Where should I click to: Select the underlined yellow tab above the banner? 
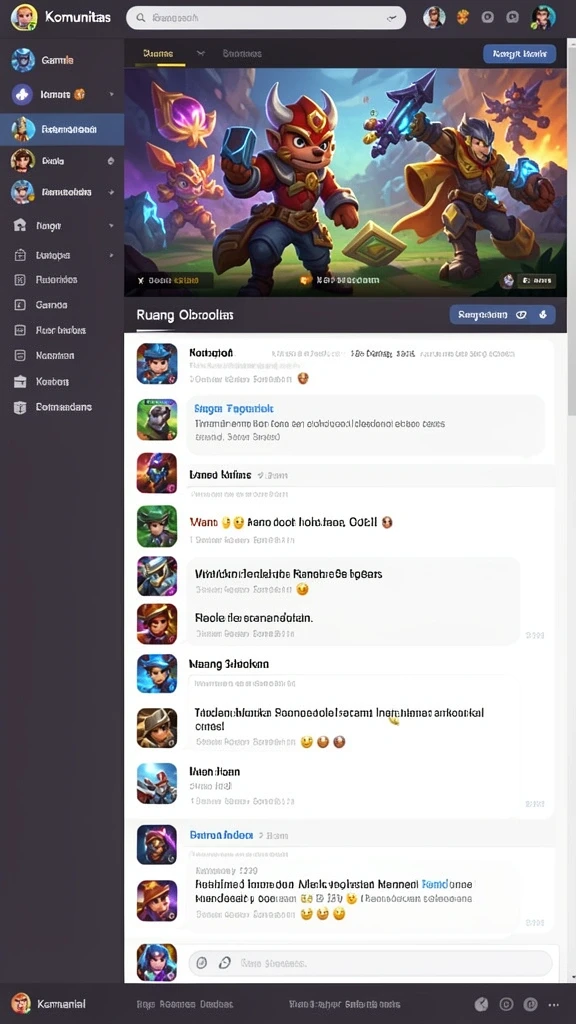tap(159, 54)
